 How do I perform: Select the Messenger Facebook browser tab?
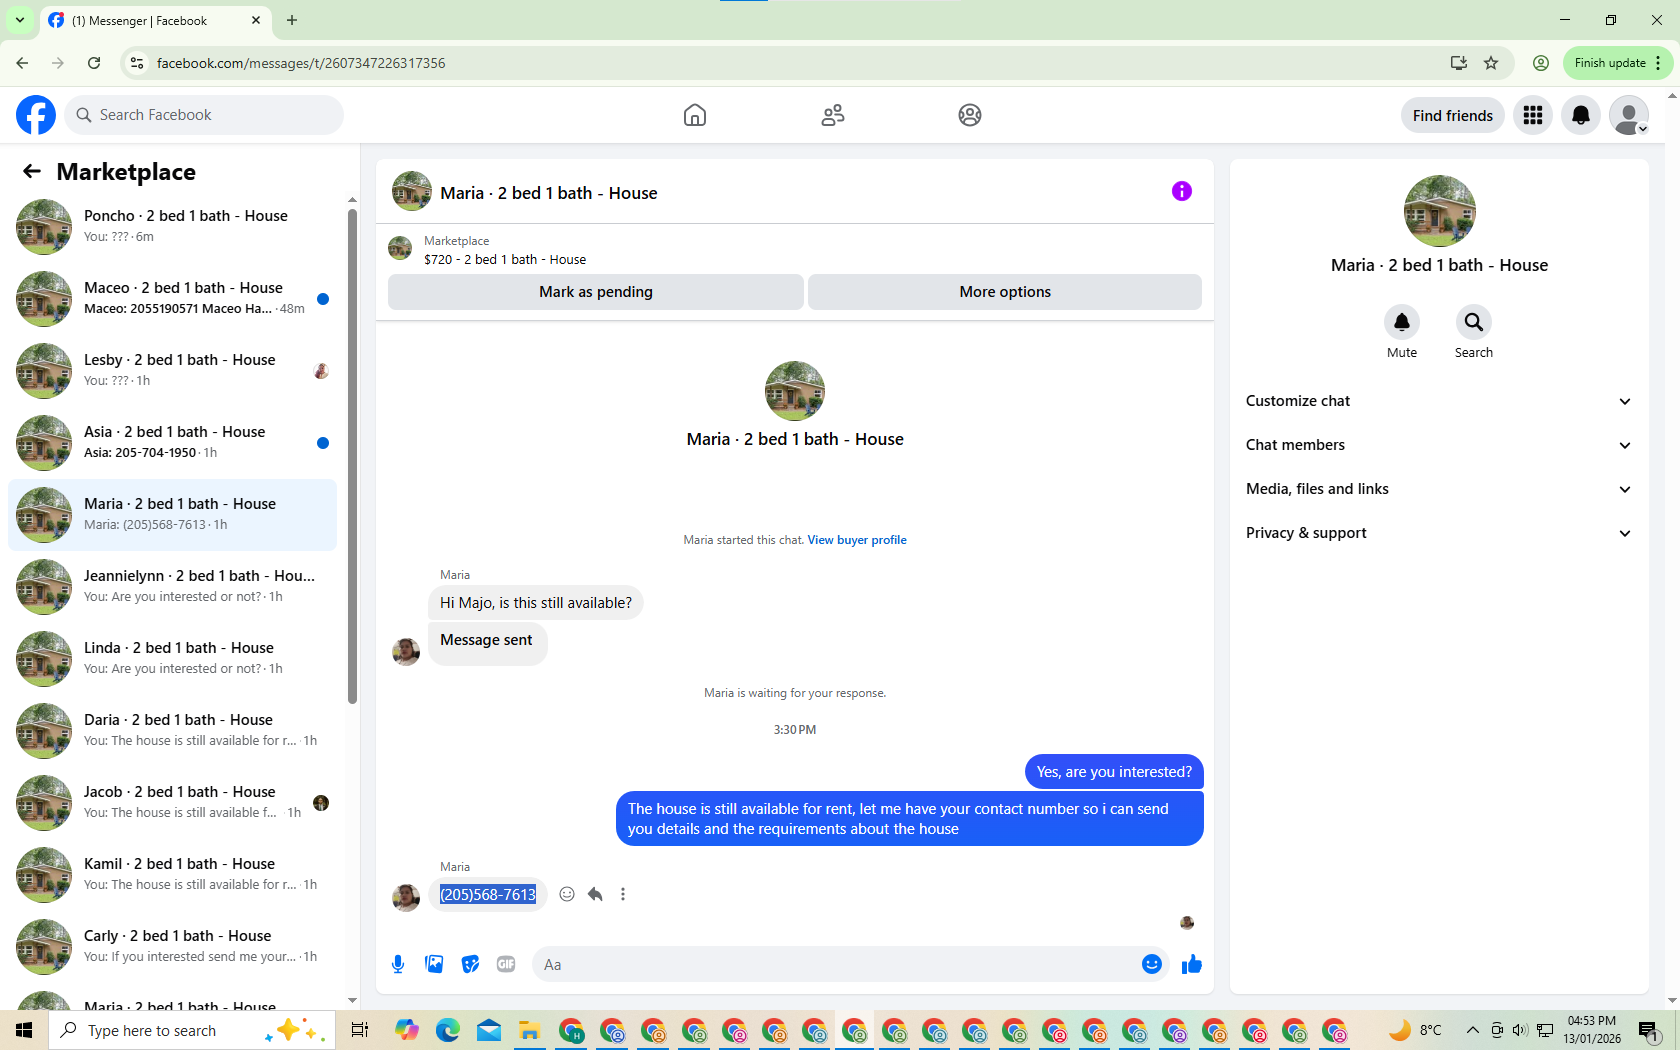[x=155, y=20]
